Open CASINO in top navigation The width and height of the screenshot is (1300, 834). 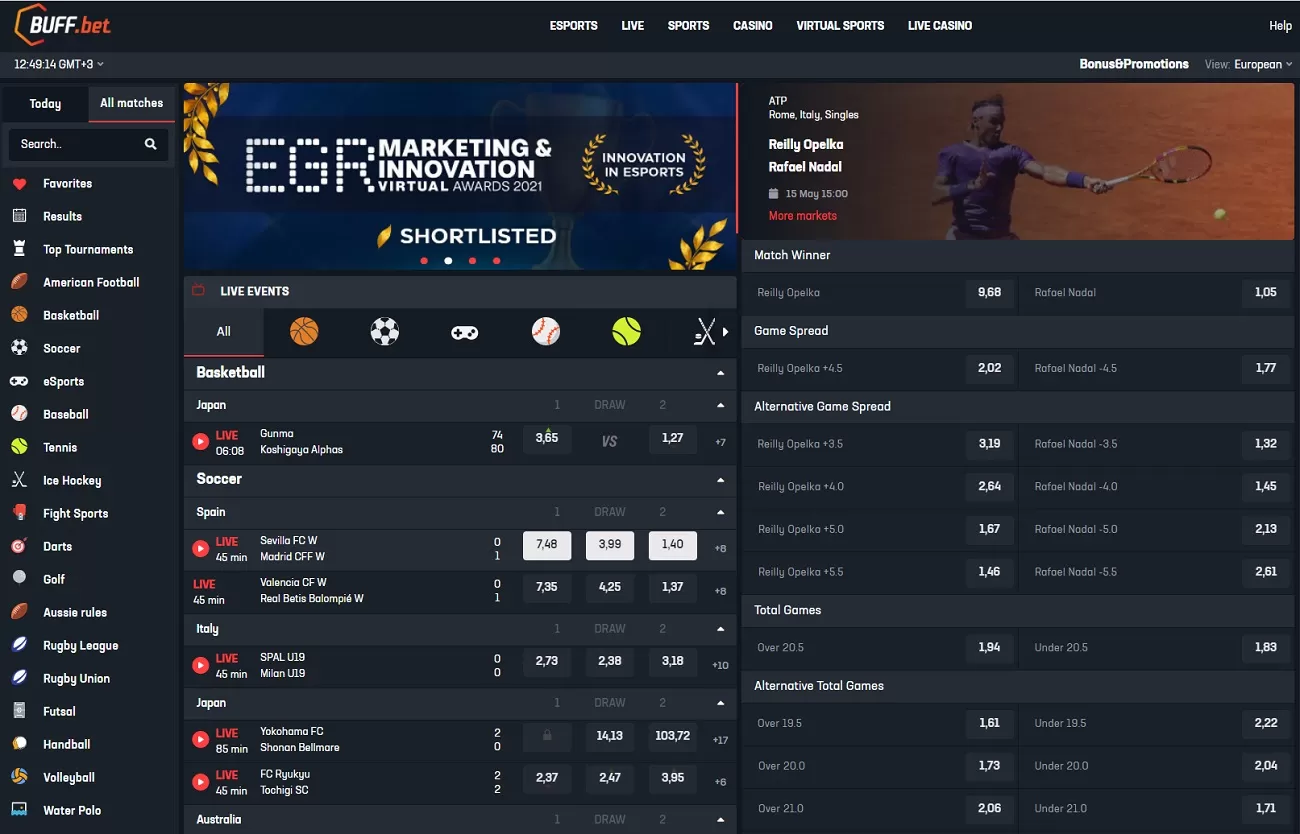click(x=753, y=26)
